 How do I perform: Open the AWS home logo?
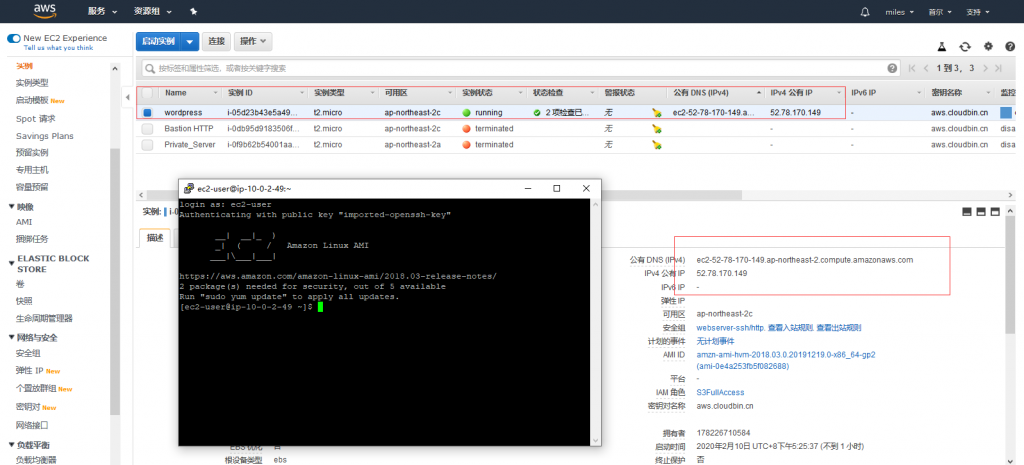(45, 11)
